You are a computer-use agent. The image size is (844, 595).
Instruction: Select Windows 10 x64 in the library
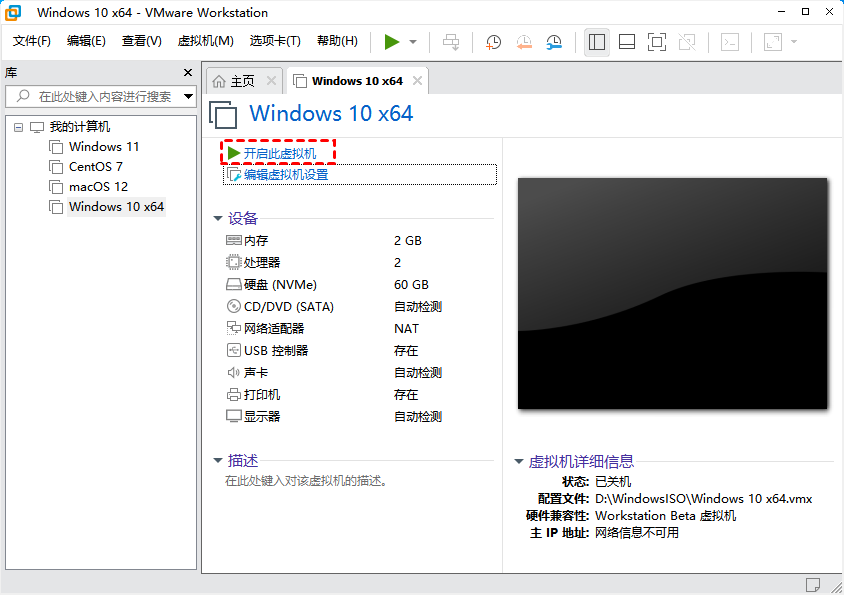pos(116,206)
